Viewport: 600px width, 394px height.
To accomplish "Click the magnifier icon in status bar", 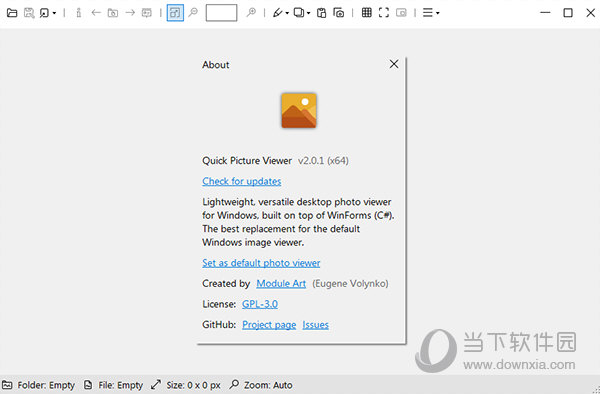I will 234,384.
